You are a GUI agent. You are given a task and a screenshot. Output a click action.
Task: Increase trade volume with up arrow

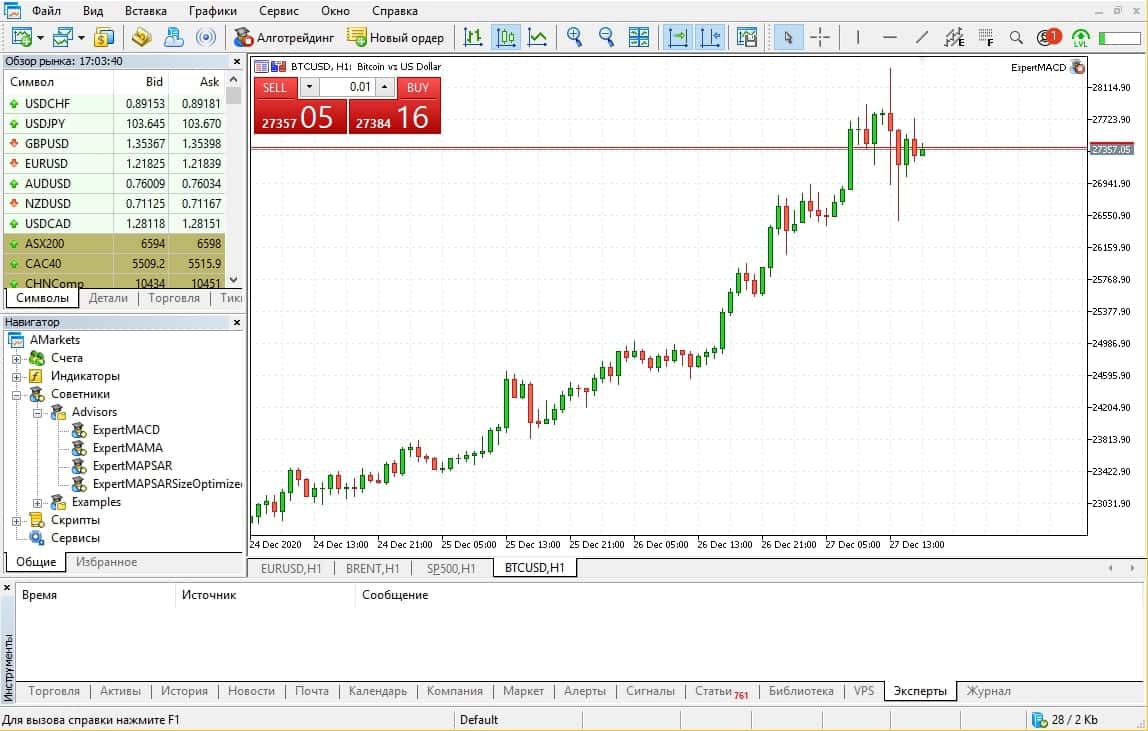[x=385, y=87]
